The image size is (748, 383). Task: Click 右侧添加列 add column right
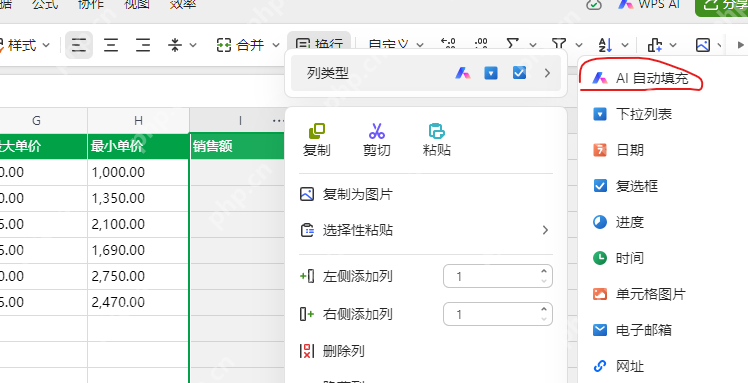pos(358,314)
